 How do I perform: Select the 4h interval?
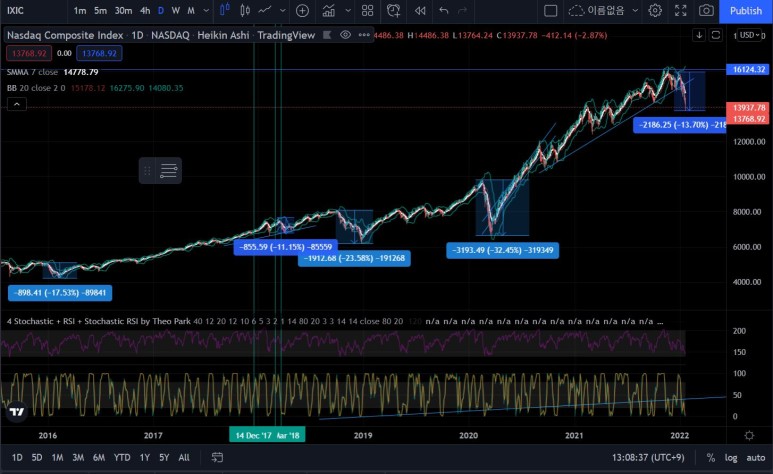(145, 10)
